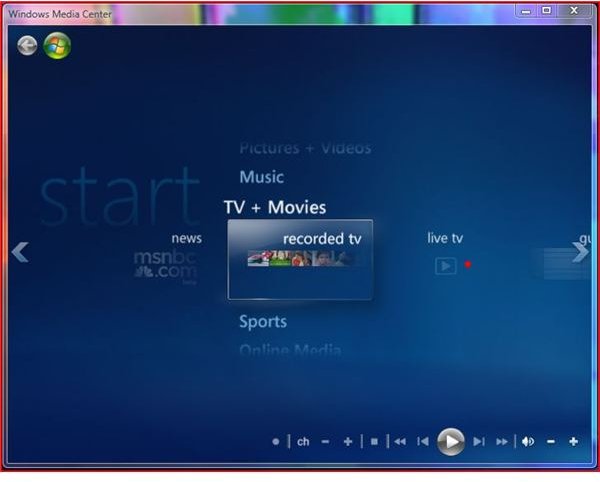Image resolution: width=600 pixels, height=482 pixels.
Task: Select the Pictures + Videos menu
Action: [x=305, y=148]
